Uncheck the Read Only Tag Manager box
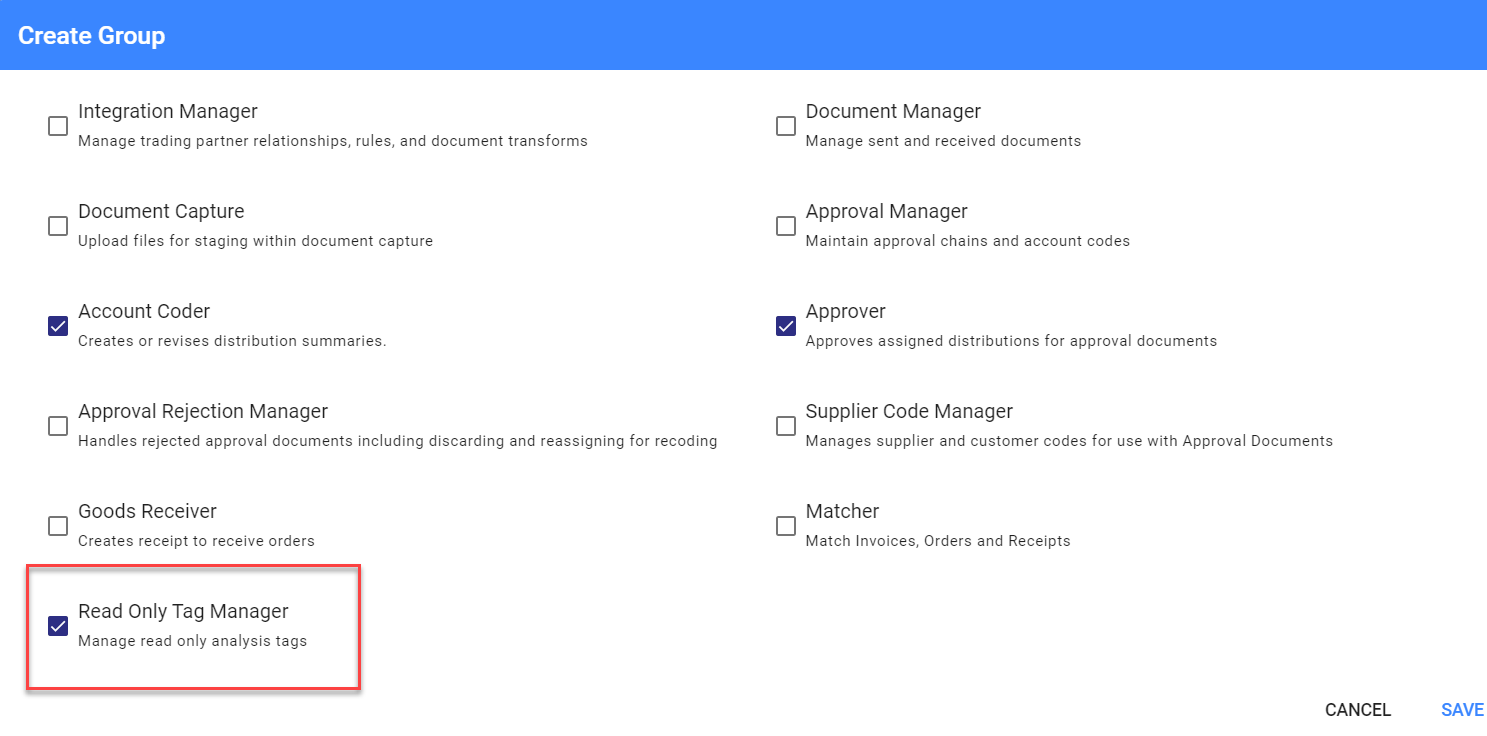The image size is (1487, 736). coord(57,626)
